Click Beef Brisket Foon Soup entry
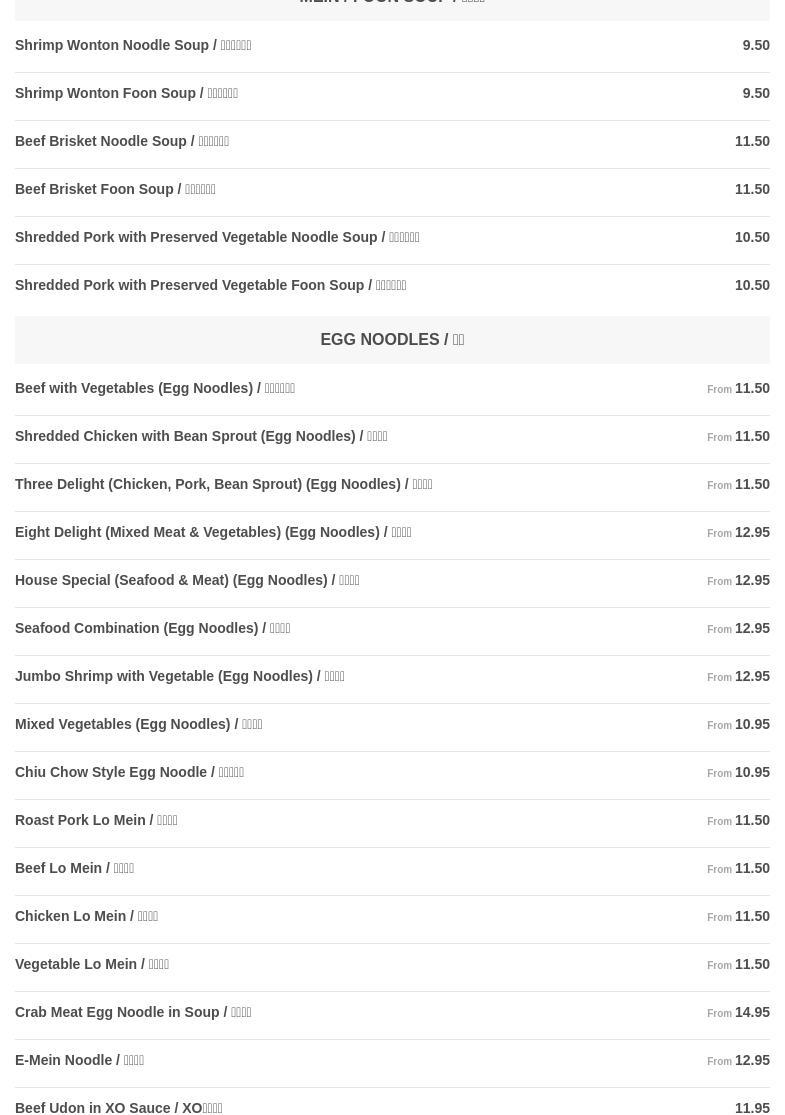Screen dimensions: 785x1115 click(x=115, y=189)
